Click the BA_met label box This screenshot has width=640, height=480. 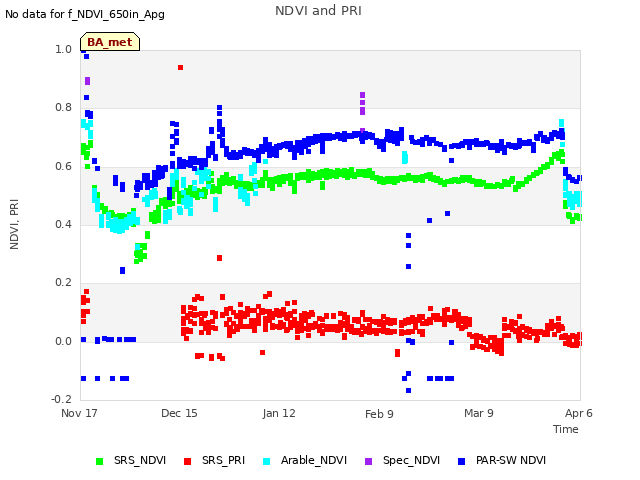point(110,42)
